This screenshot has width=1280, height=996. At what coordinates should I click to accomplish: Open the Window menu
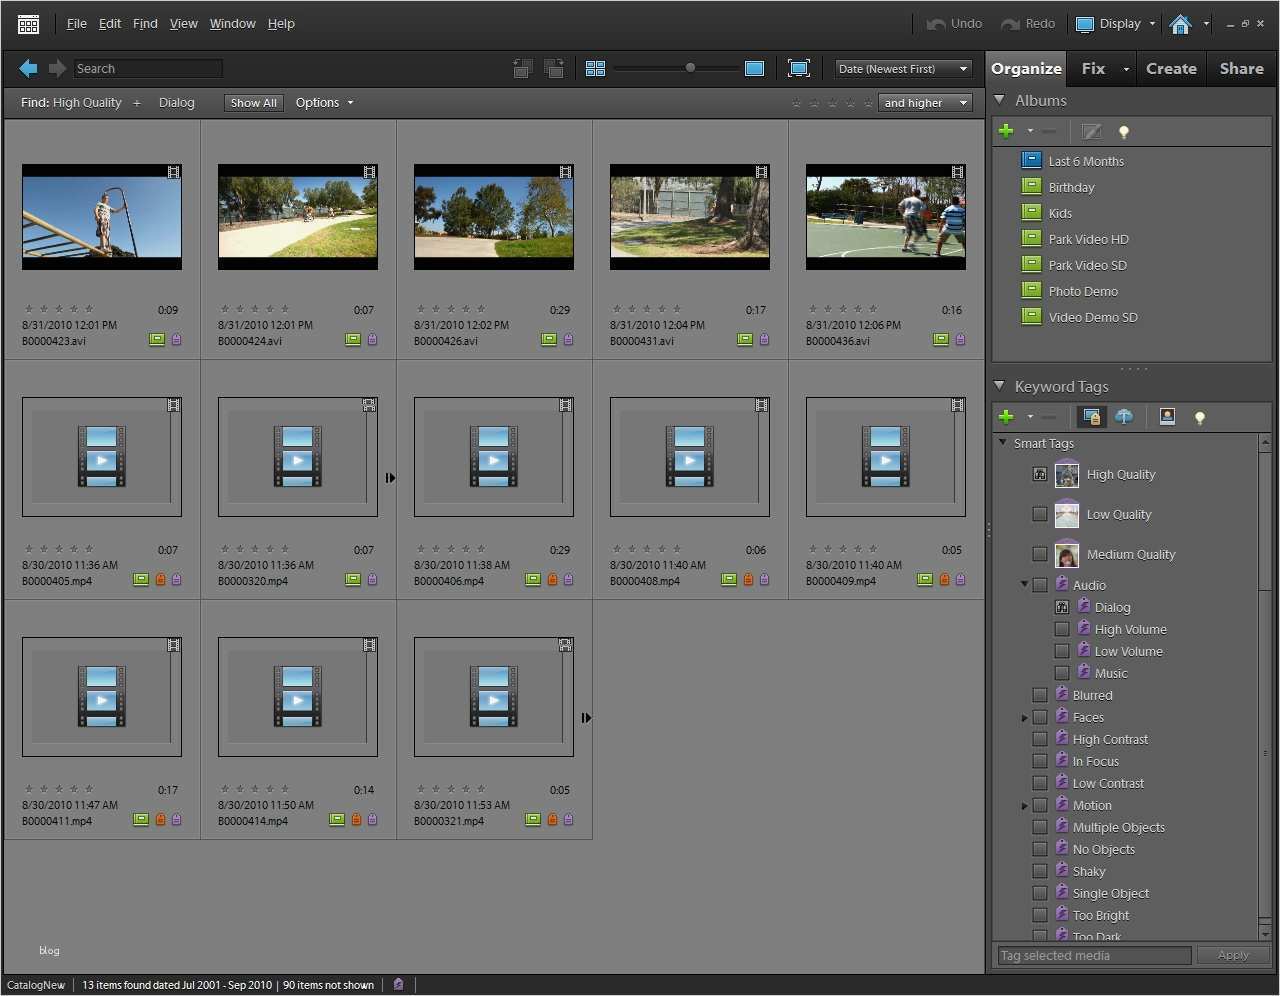[232, 23]
